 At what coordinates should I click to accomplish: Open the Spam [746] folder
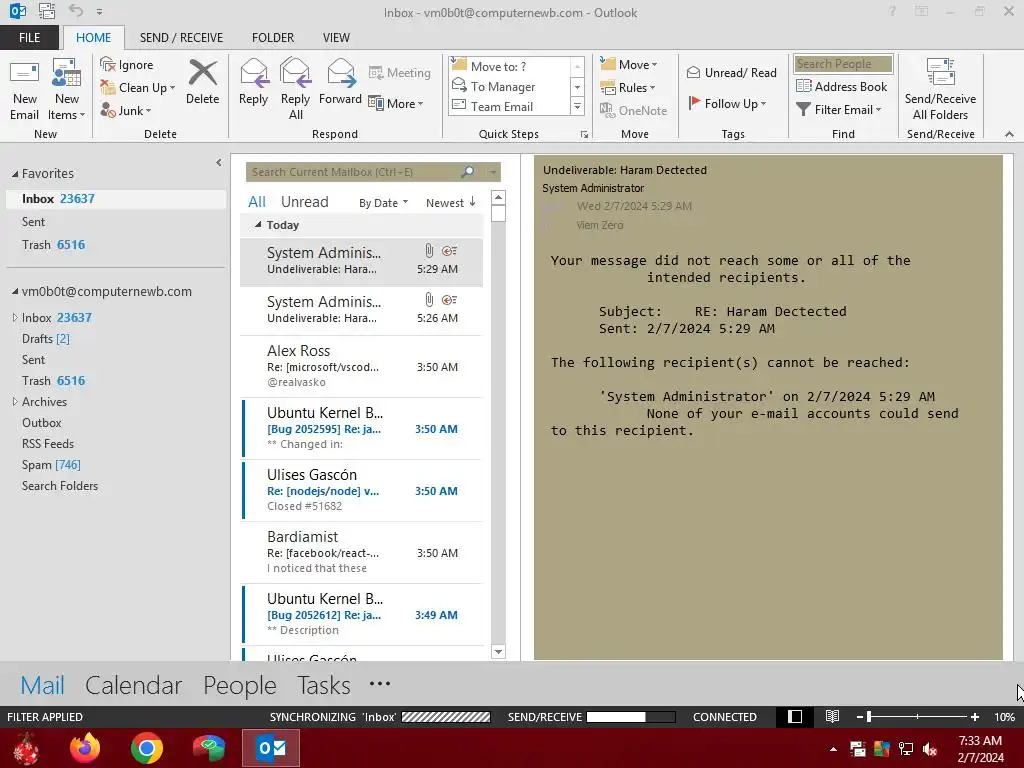[51, 464]
